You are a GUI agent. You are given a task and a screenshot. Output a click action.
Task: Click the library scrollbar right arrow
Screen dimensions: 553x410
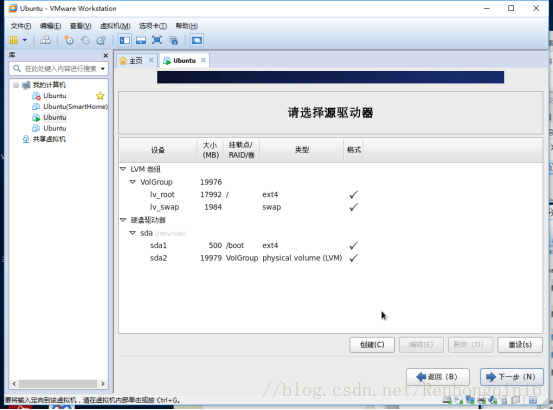click(103, 384)
